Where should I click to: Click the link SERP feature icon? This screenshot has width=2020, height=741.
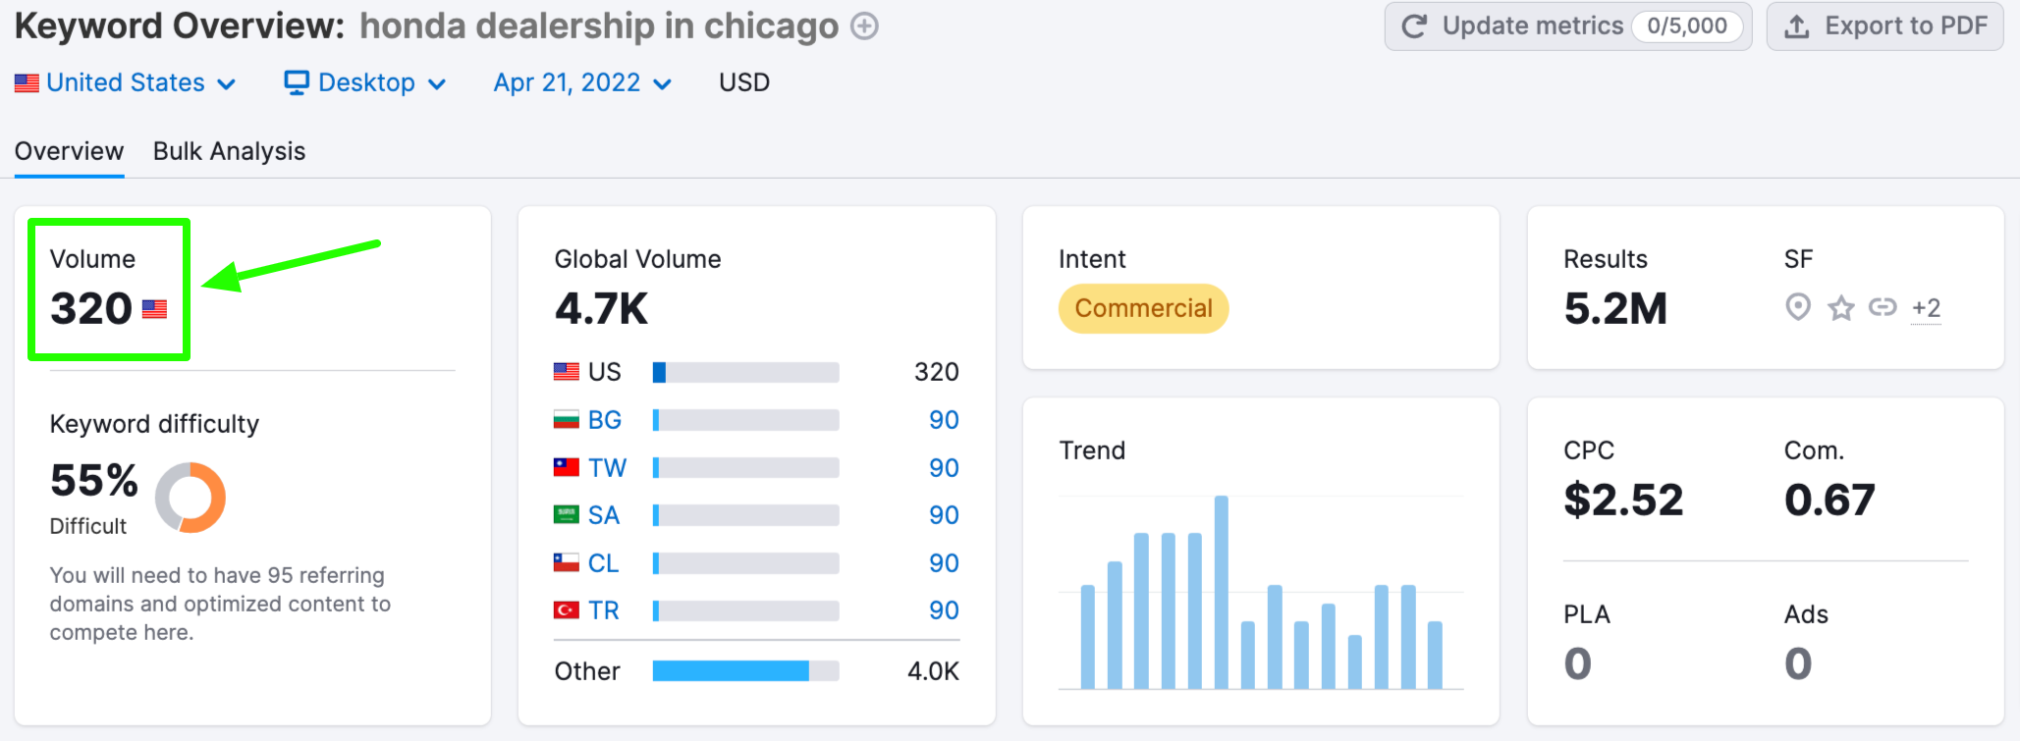tap(1883, 307)
